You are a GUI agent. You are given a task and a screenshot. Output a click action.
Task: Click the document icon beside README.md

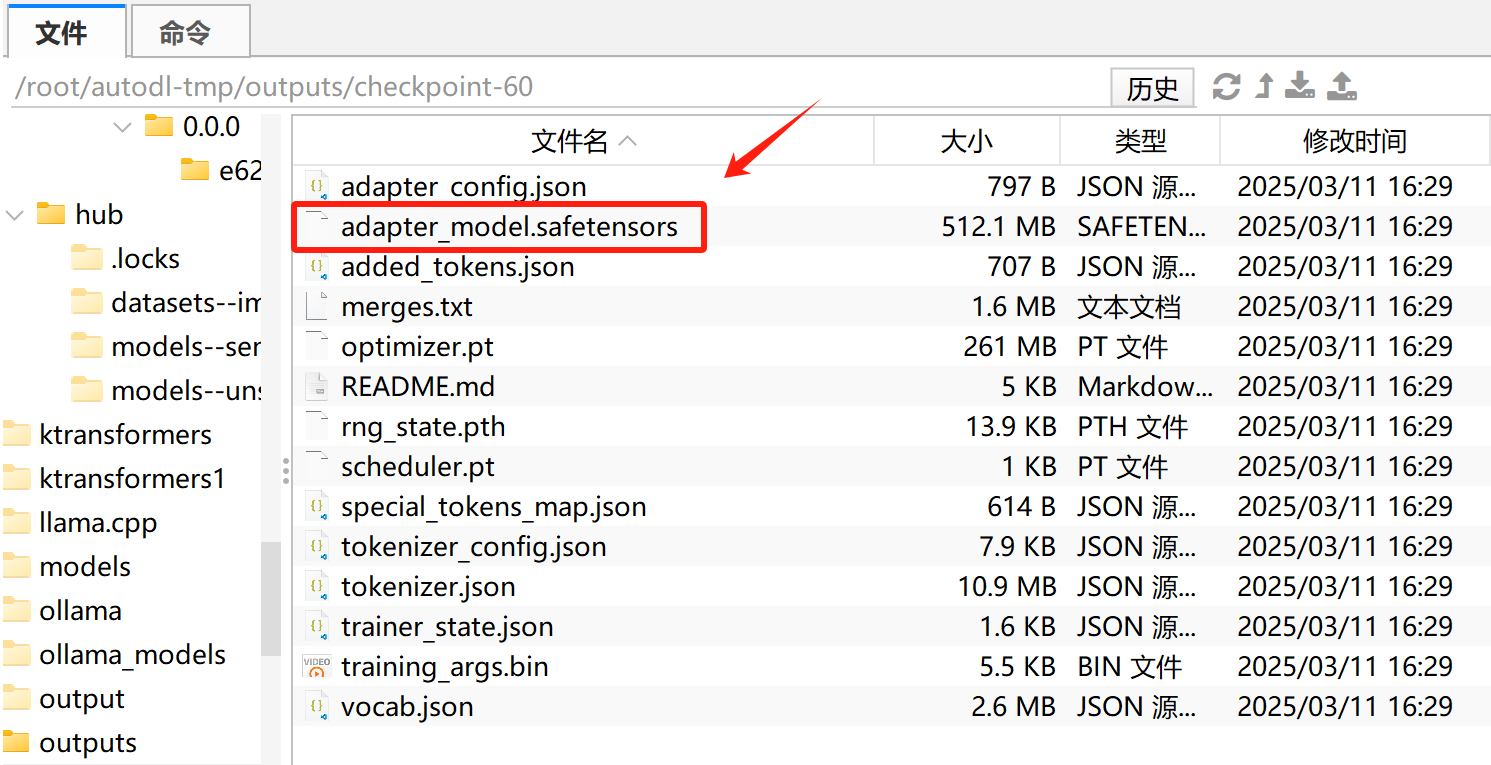[316, 386]
